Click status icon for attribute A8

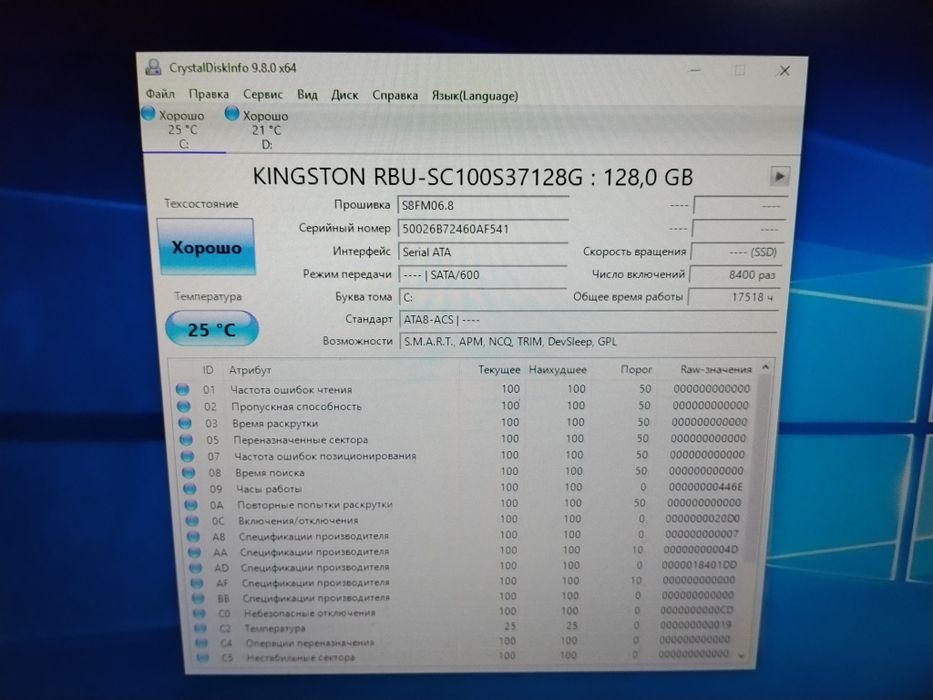[193, 536]
